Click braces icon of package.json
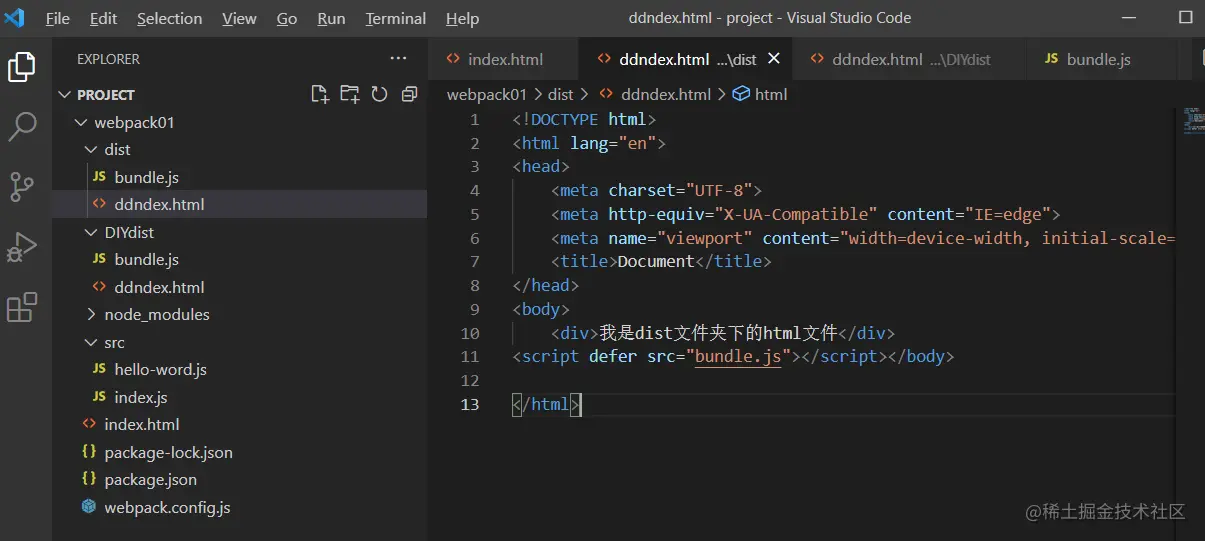This screenshot has width=1205, height=541. 89,479
